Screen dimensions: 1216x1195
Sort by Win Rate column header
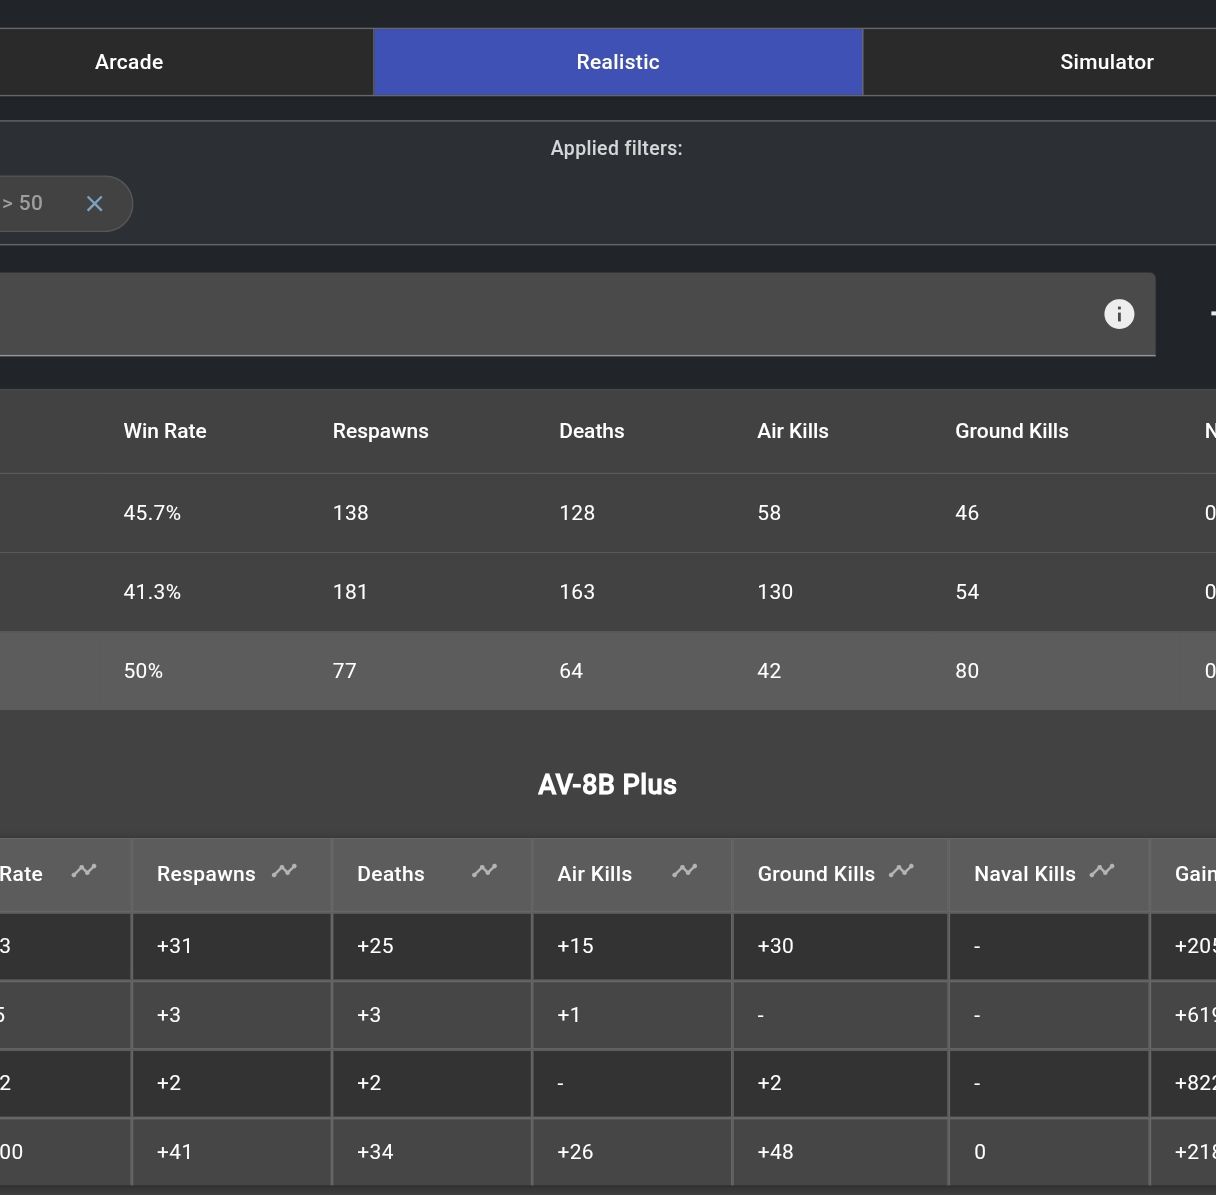click(x=165, y=431)
